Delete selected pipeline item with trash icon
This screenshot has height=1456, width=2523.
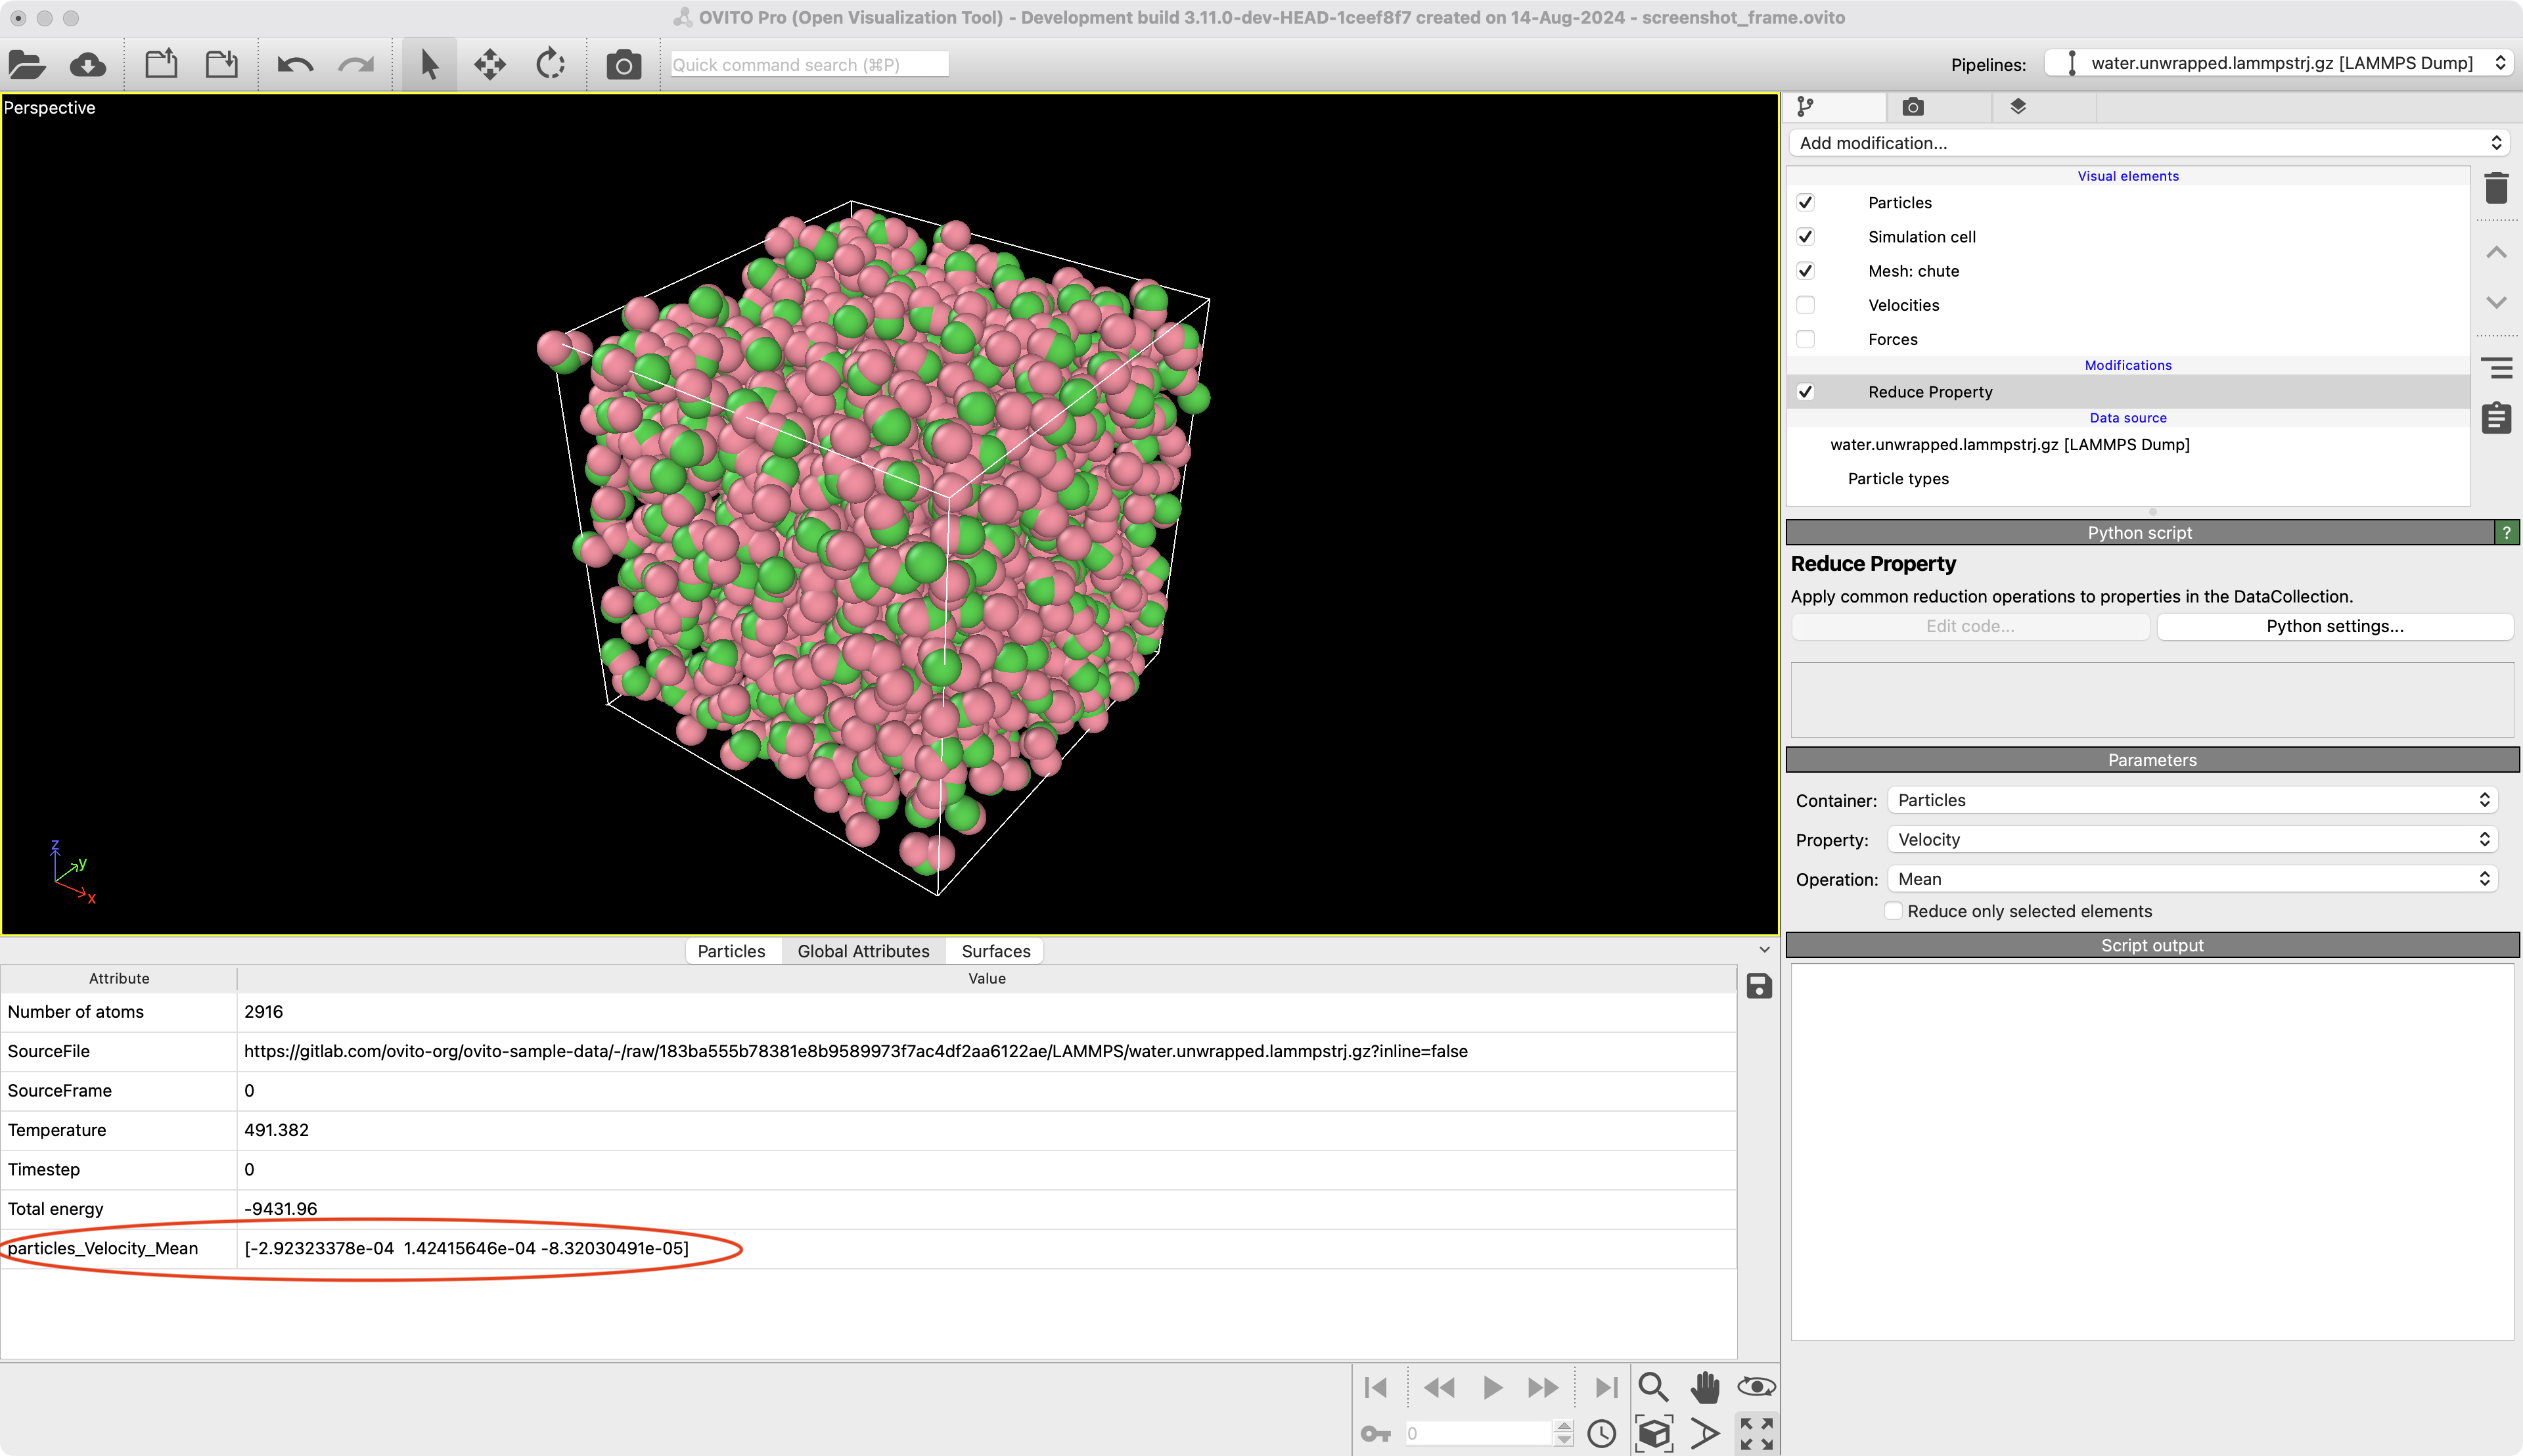tap(2497, 188)
